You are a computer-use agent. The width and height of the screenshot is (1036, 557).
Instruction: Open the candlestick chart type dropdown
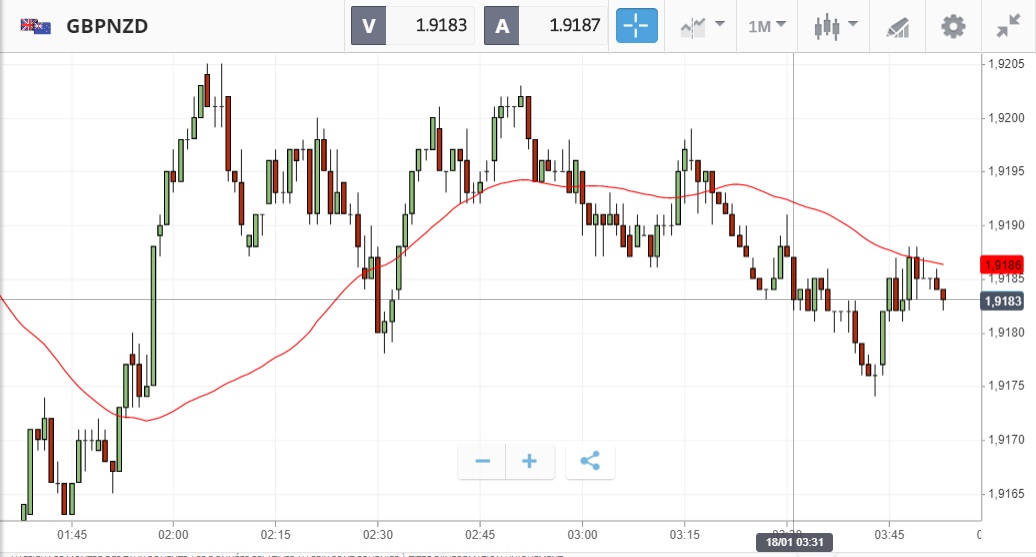pyautogui.click(x=836, y=26)
